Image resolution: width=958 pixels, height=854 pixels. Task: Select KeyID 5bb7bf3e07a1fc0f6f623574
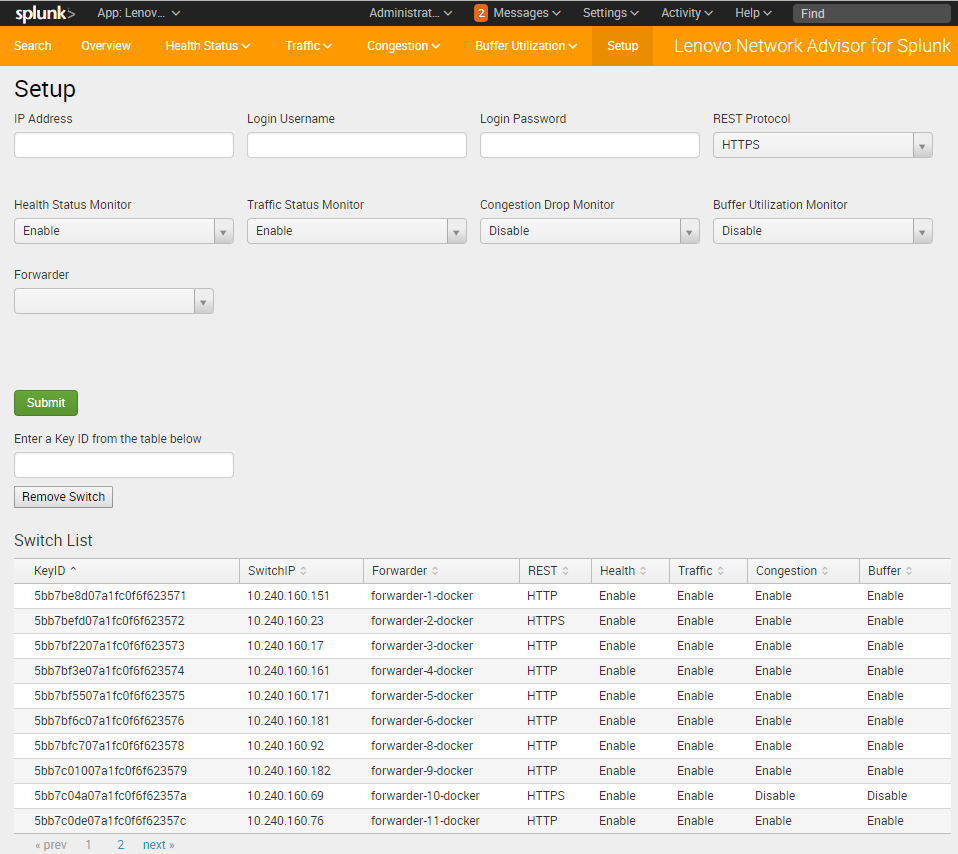pos(109,671)
